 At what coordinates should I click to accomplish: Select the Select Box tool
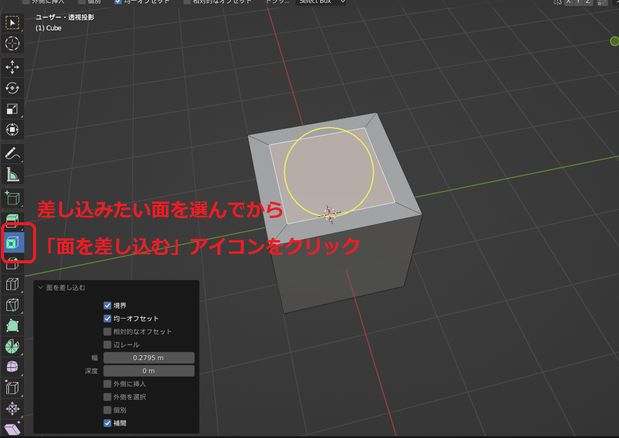point(12,23)
